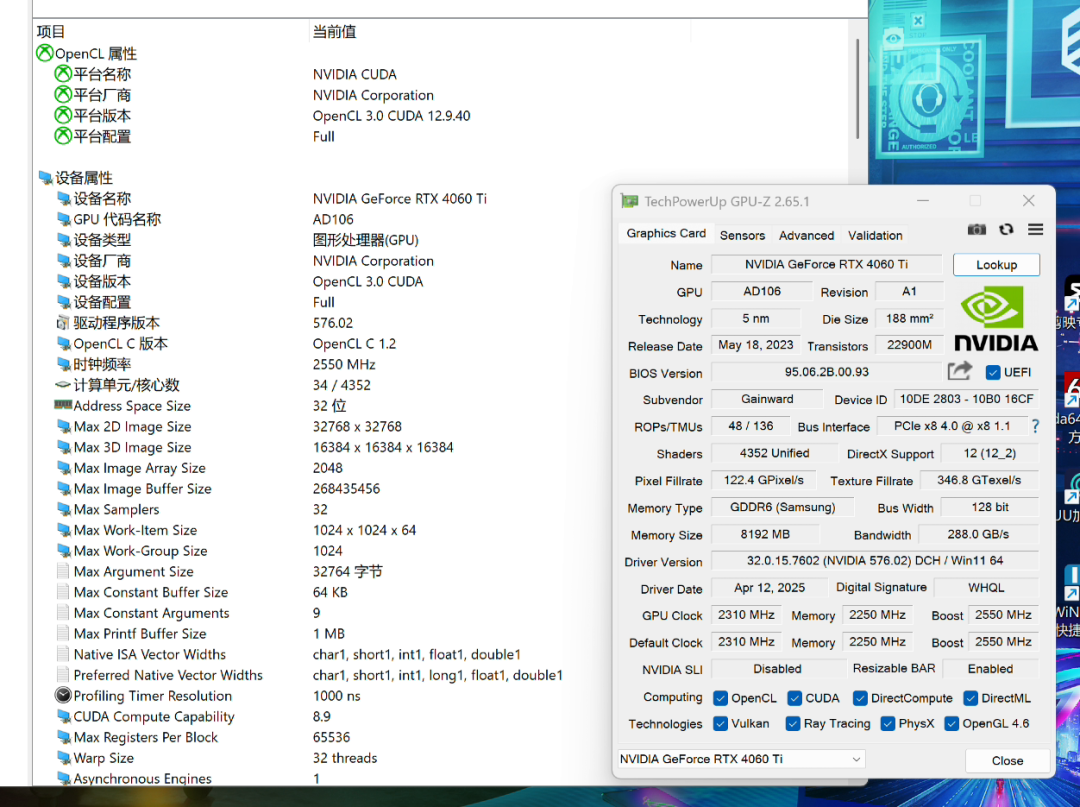Toggle the OpenCL computing checkbox

pos(720,698)
